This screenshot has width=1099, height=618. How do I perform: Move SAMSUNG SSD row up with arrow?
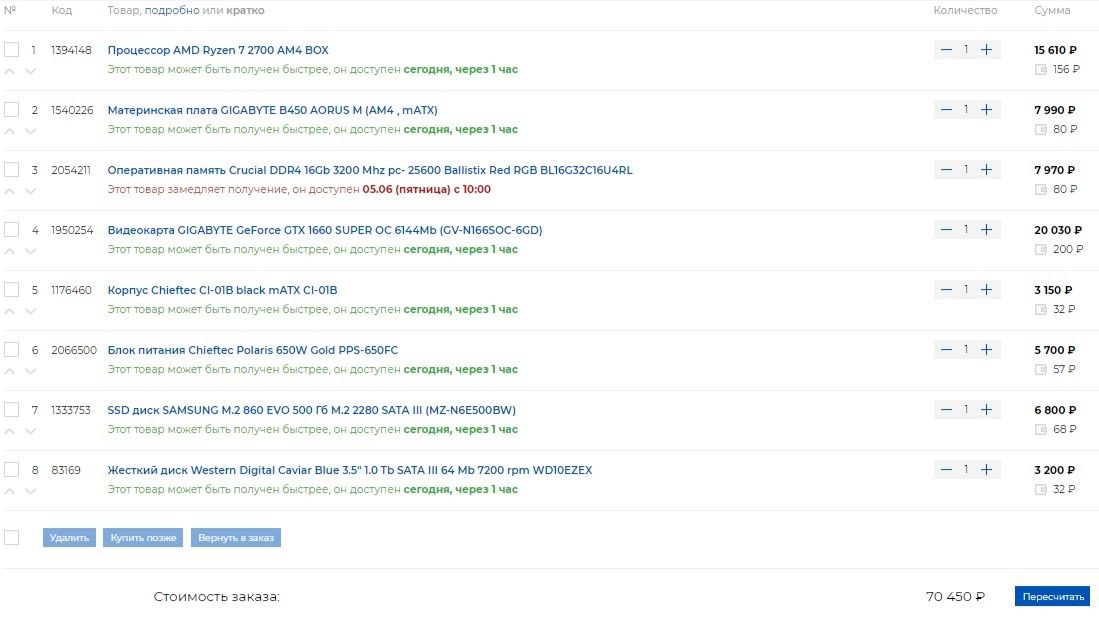point(10,431)
